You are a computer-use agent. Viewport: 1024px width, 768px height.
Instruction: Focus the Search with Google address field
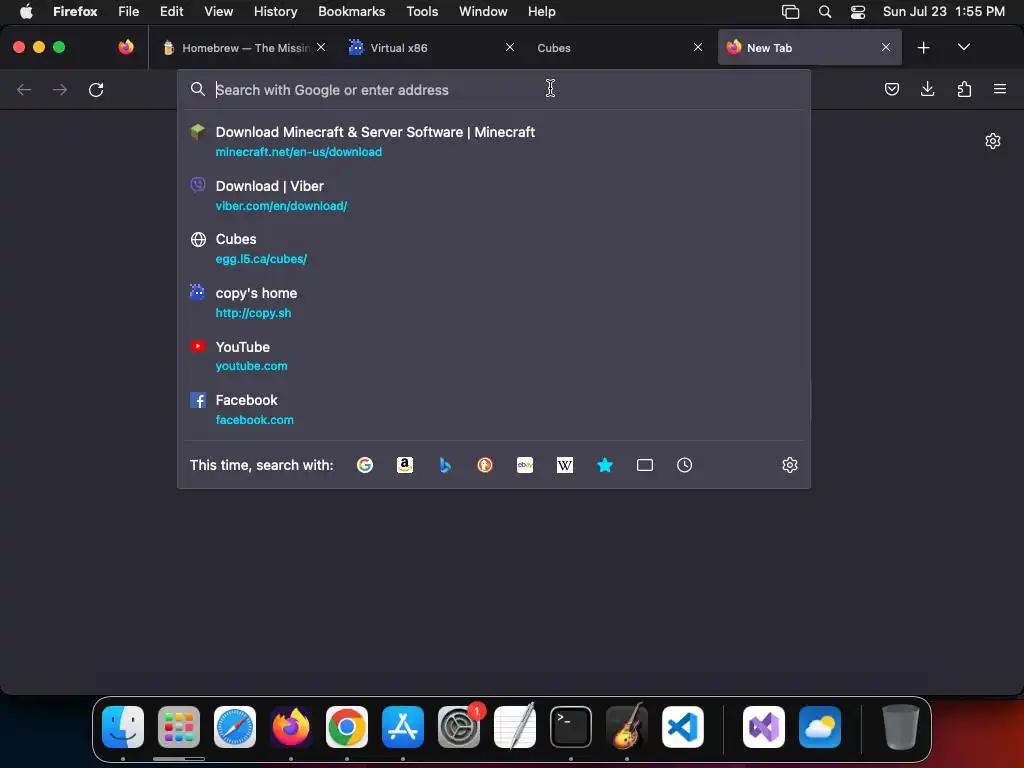(x=494, y=89)
